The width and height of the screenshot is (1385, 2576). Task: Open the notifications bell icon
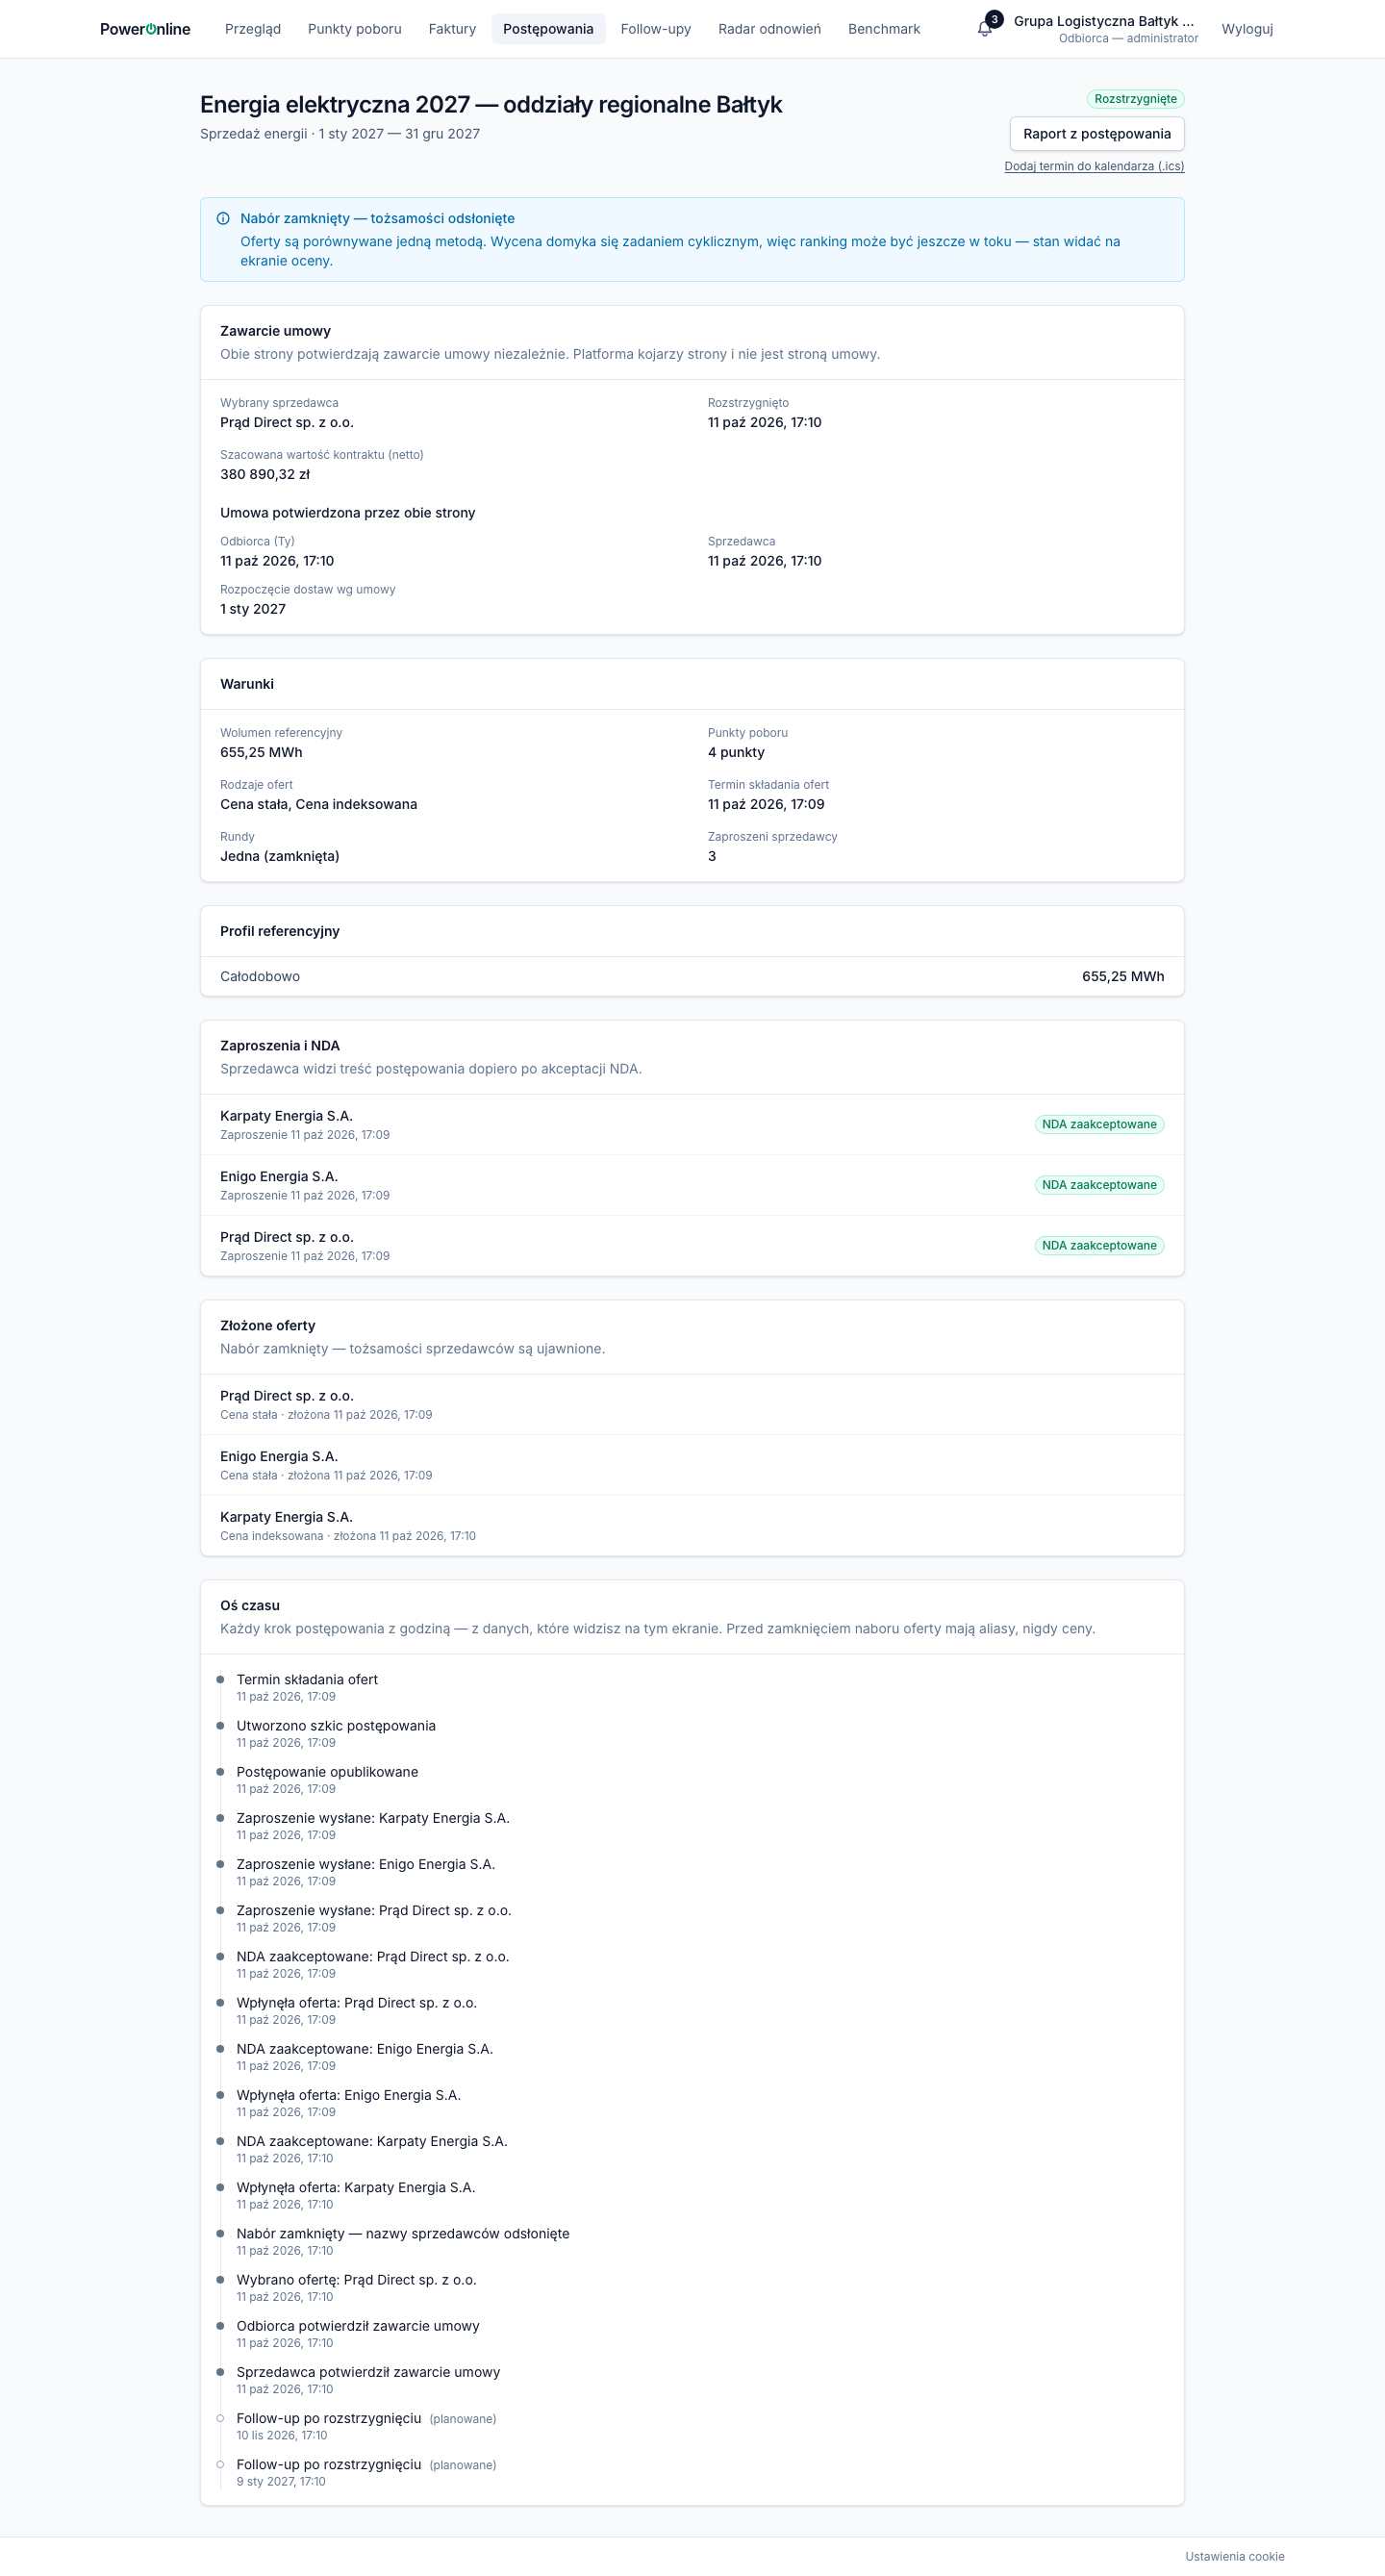[x=985, y=29]
